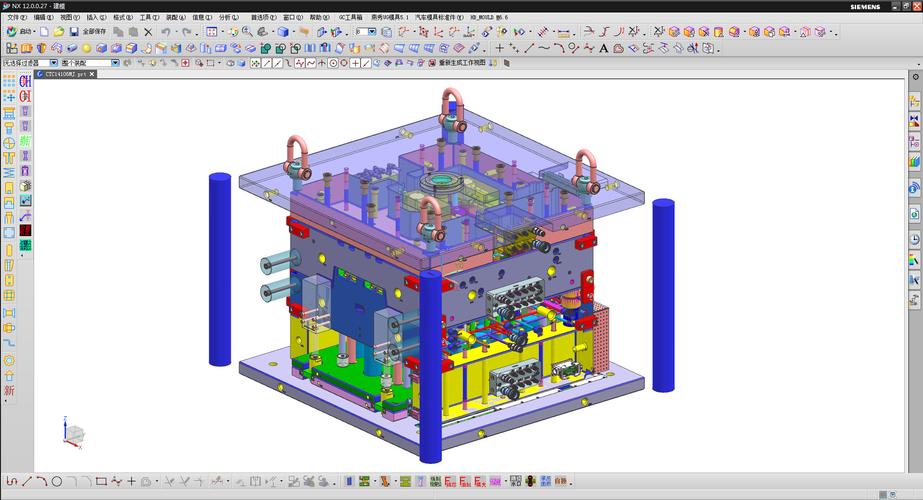Open the 视图 (View) menu
The height and width of the screenshot is (500, 923).
pyautogui.click(x=70, y=18)
